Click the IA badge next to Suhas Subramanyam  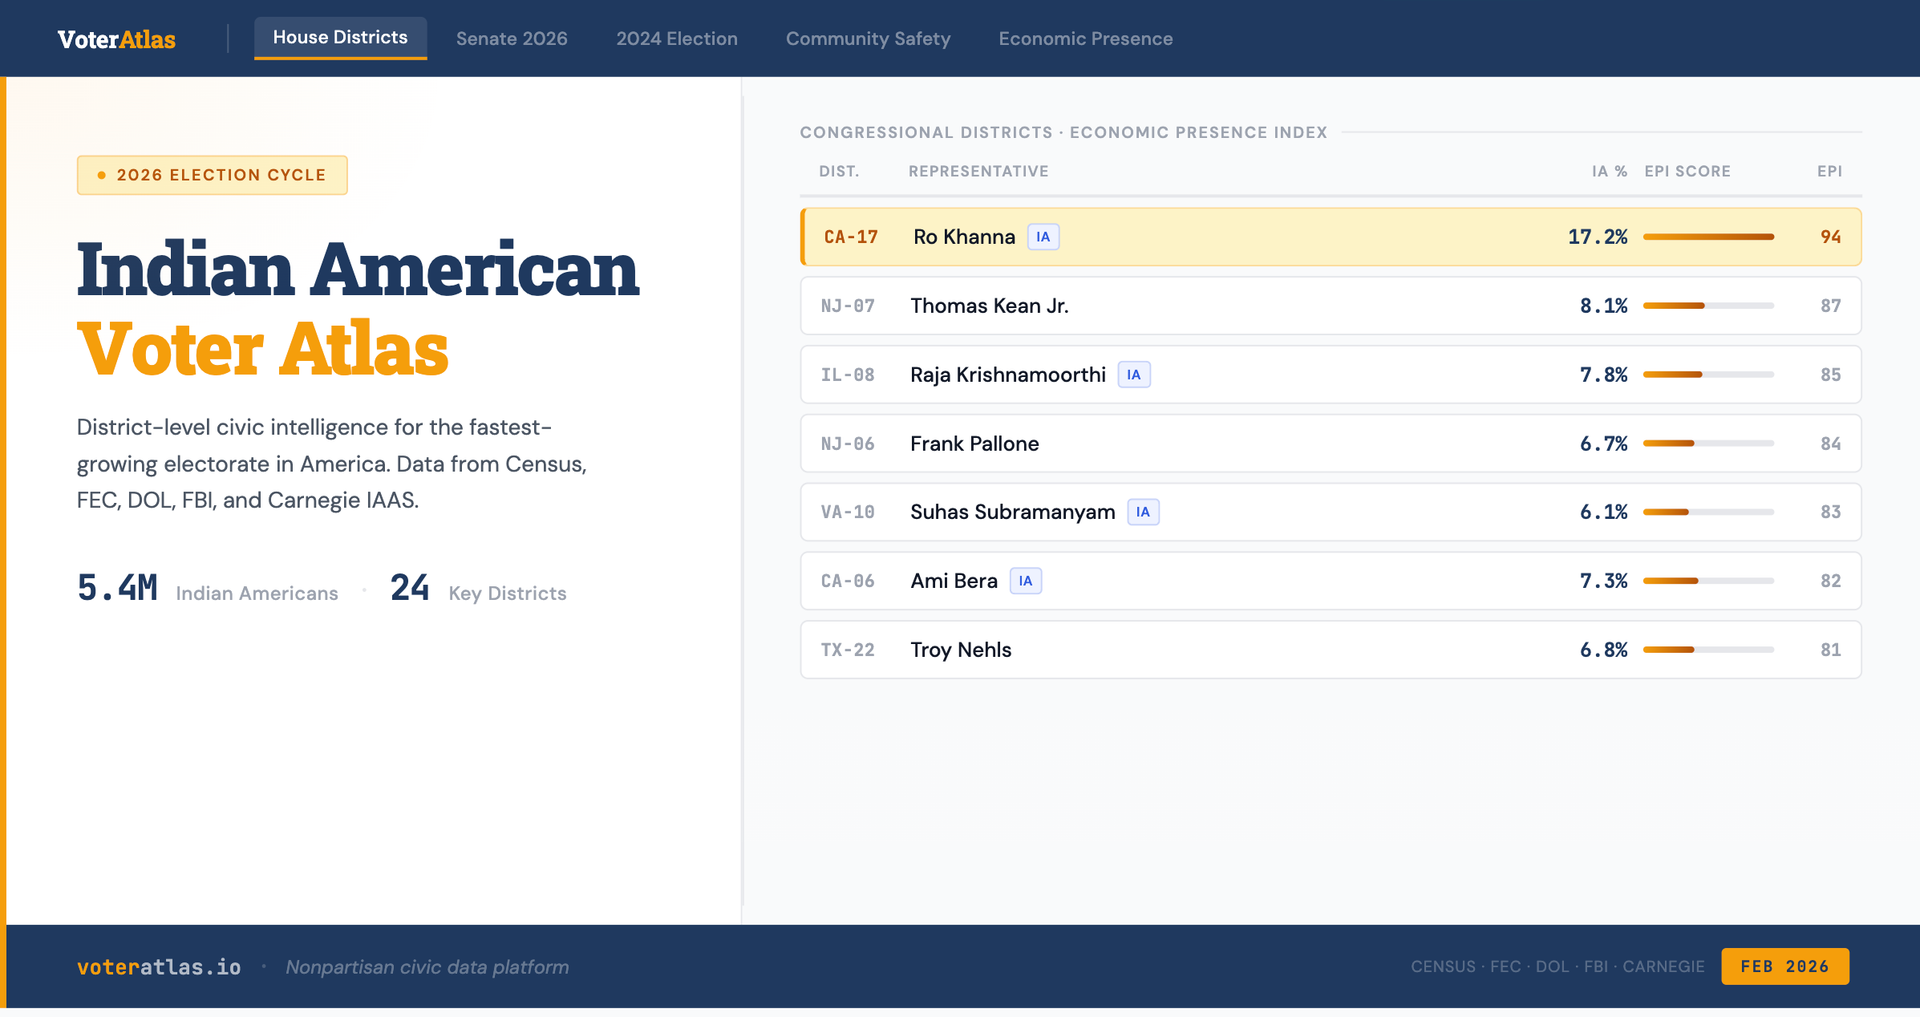[1143, 511]
